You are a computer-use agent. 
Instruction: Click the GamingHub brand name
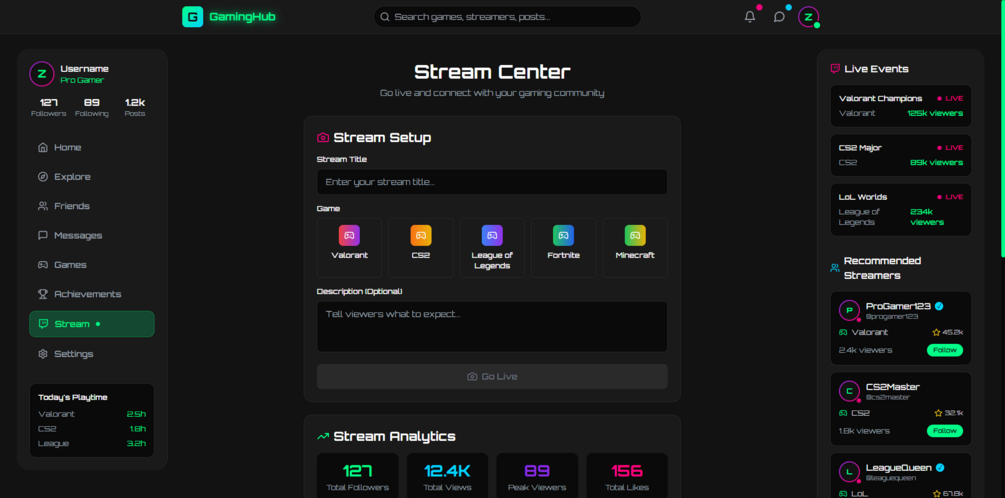pos(242,17)
